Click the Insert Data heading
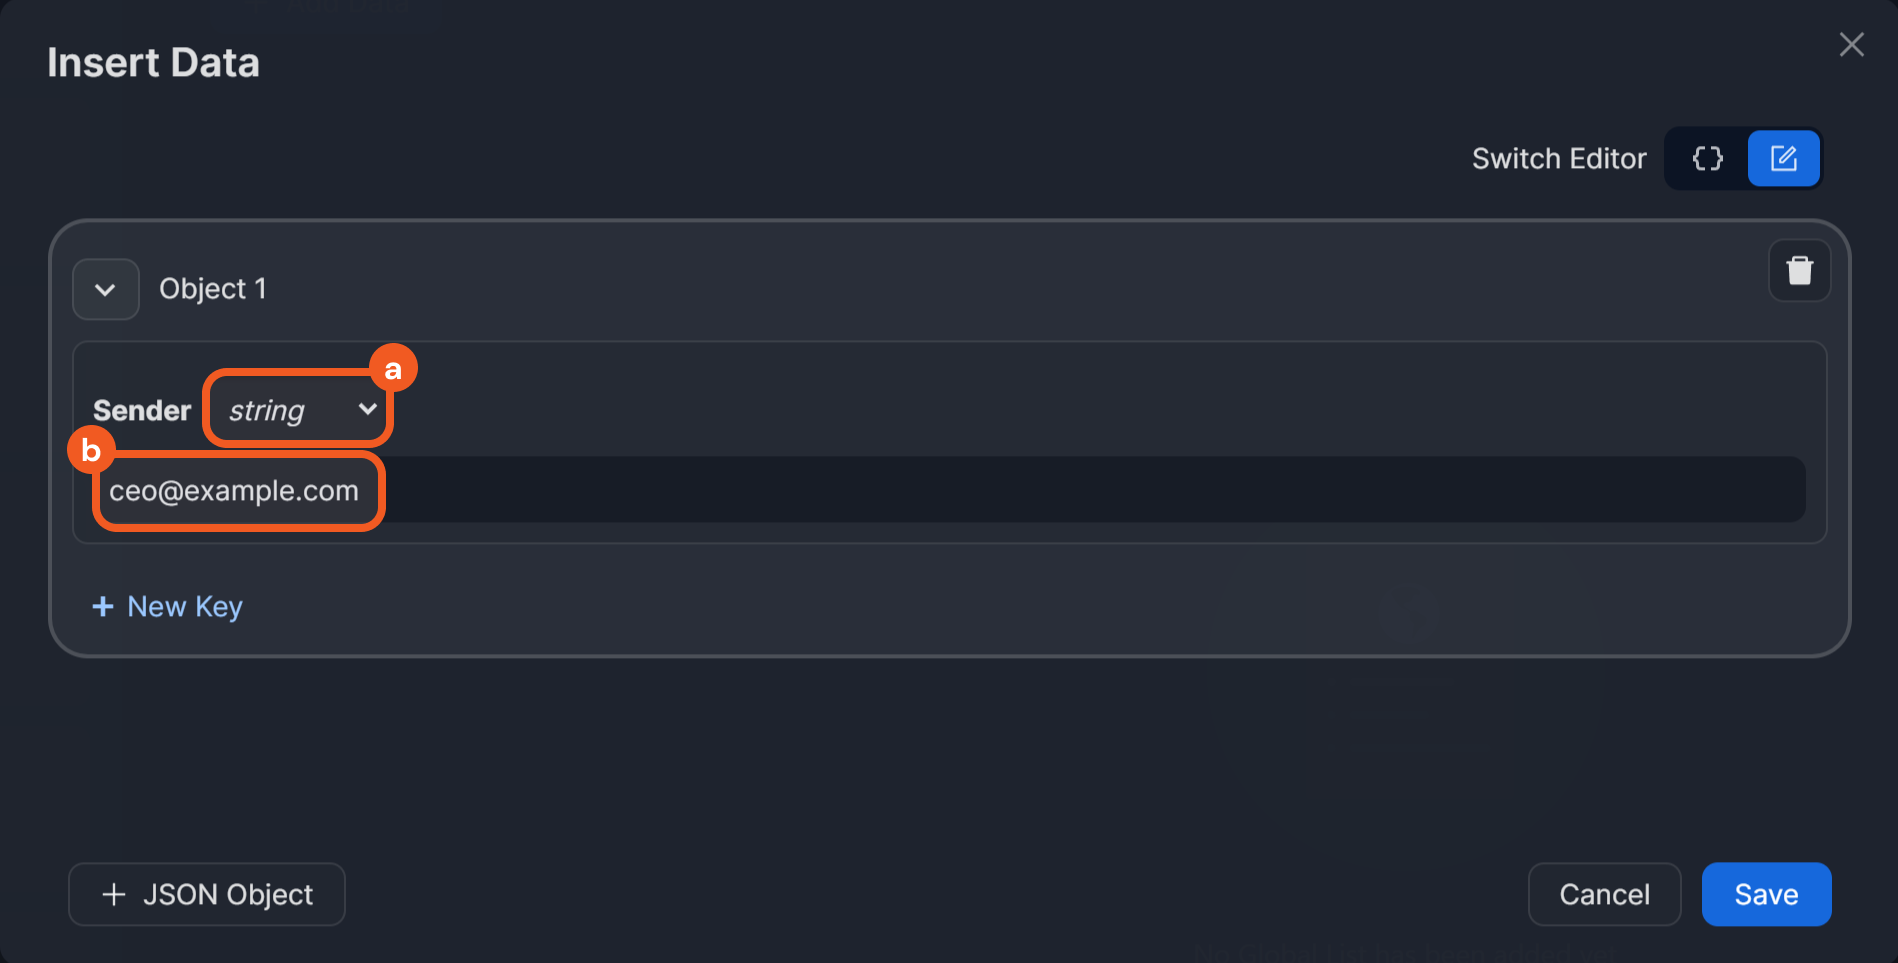This screenshot has width=1898, height=963. coord(154,63)
